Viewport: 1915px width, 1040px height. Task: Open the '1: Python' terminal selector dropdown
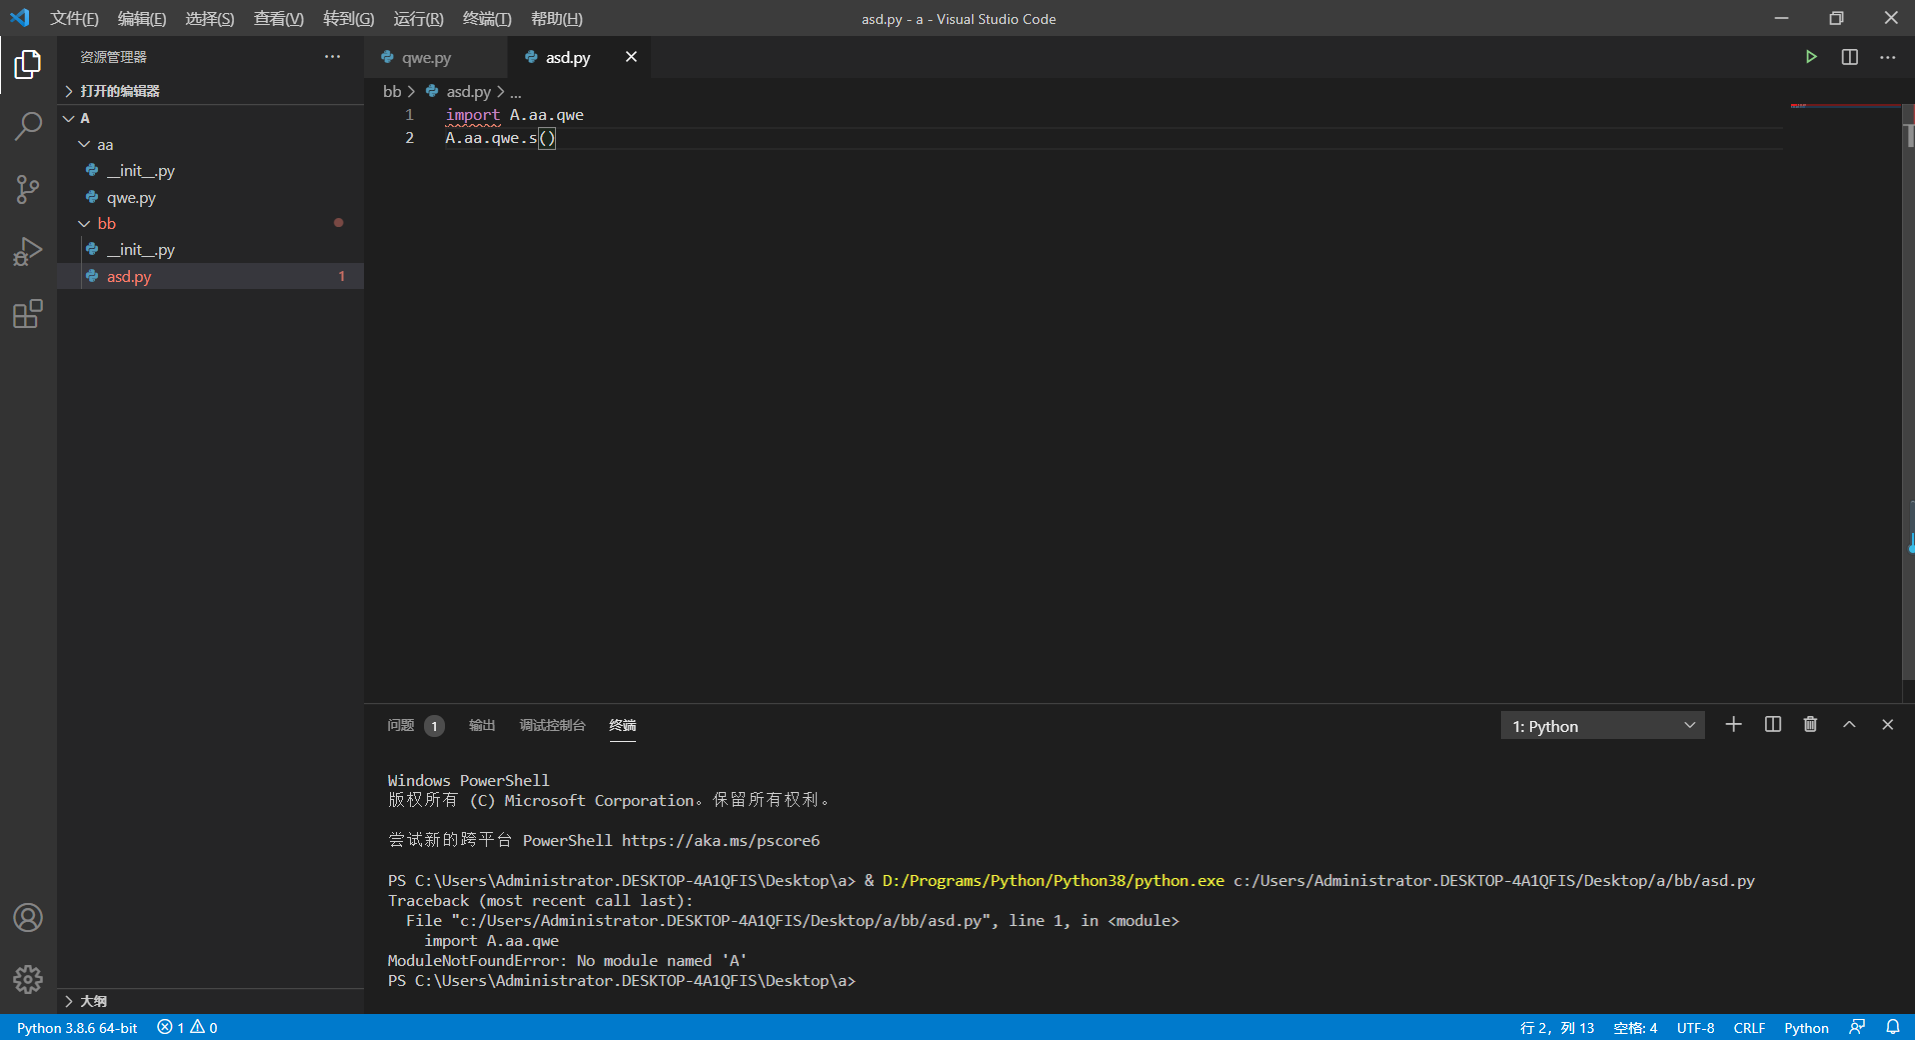click(x=1603, y=726)
